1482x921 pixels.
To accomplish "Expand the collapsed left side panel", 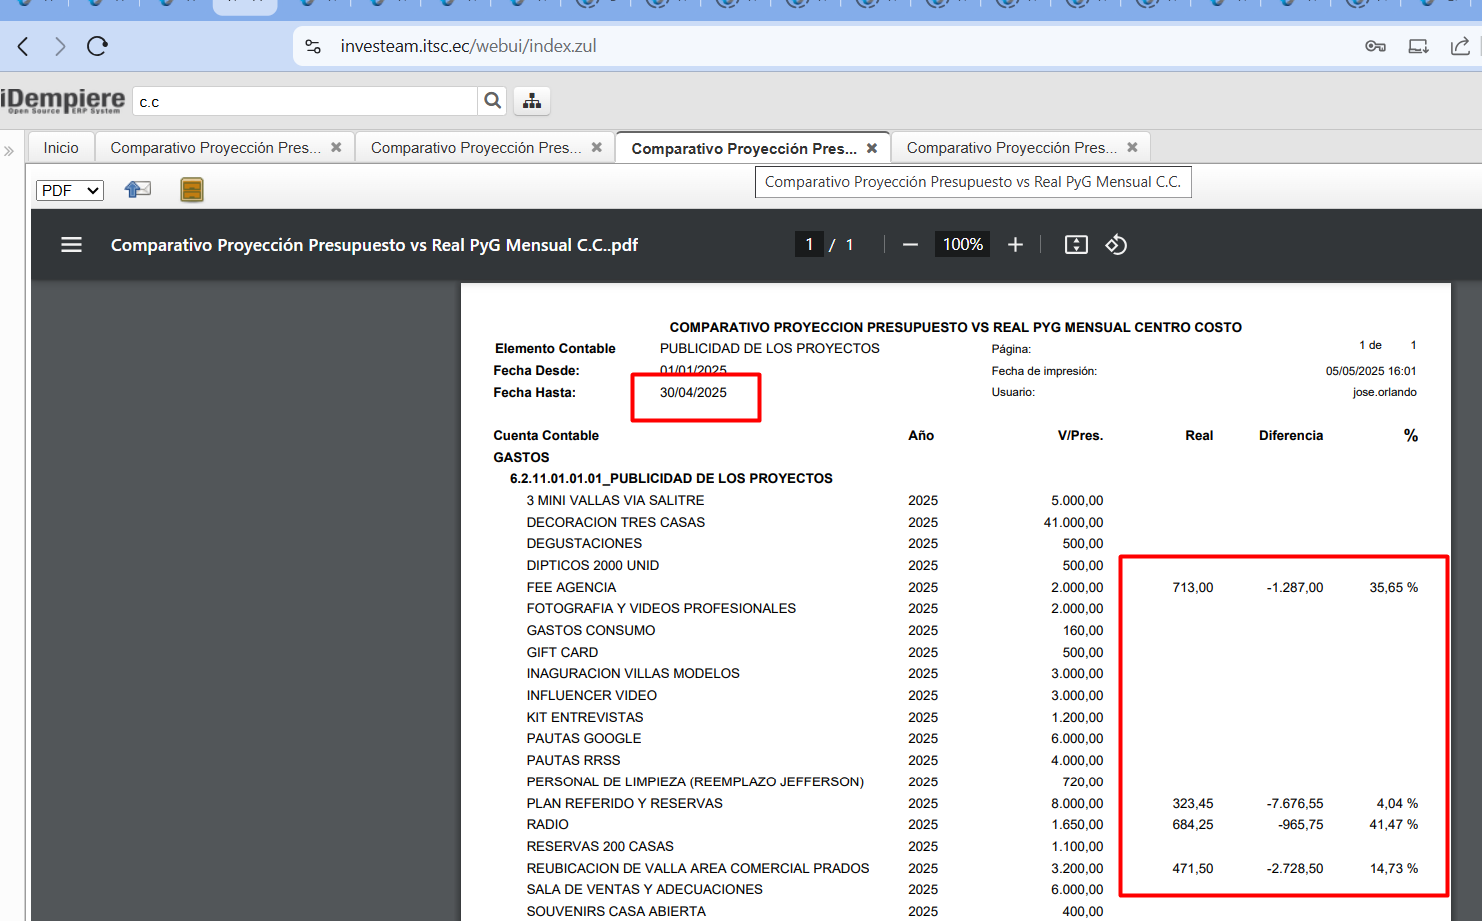I will pyautogui.click(x=9, y=151).
